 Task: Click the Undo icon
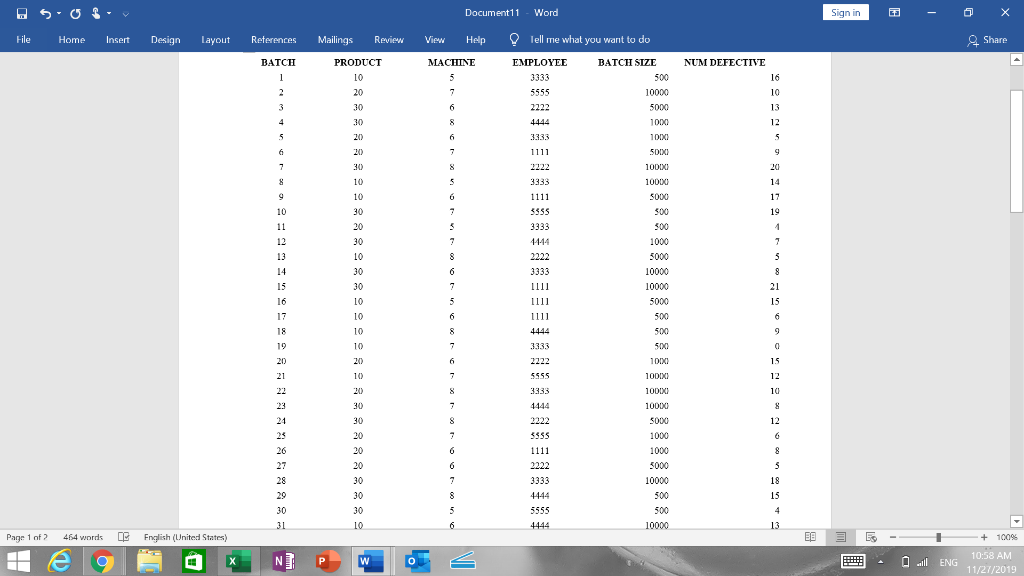[45, 13]
